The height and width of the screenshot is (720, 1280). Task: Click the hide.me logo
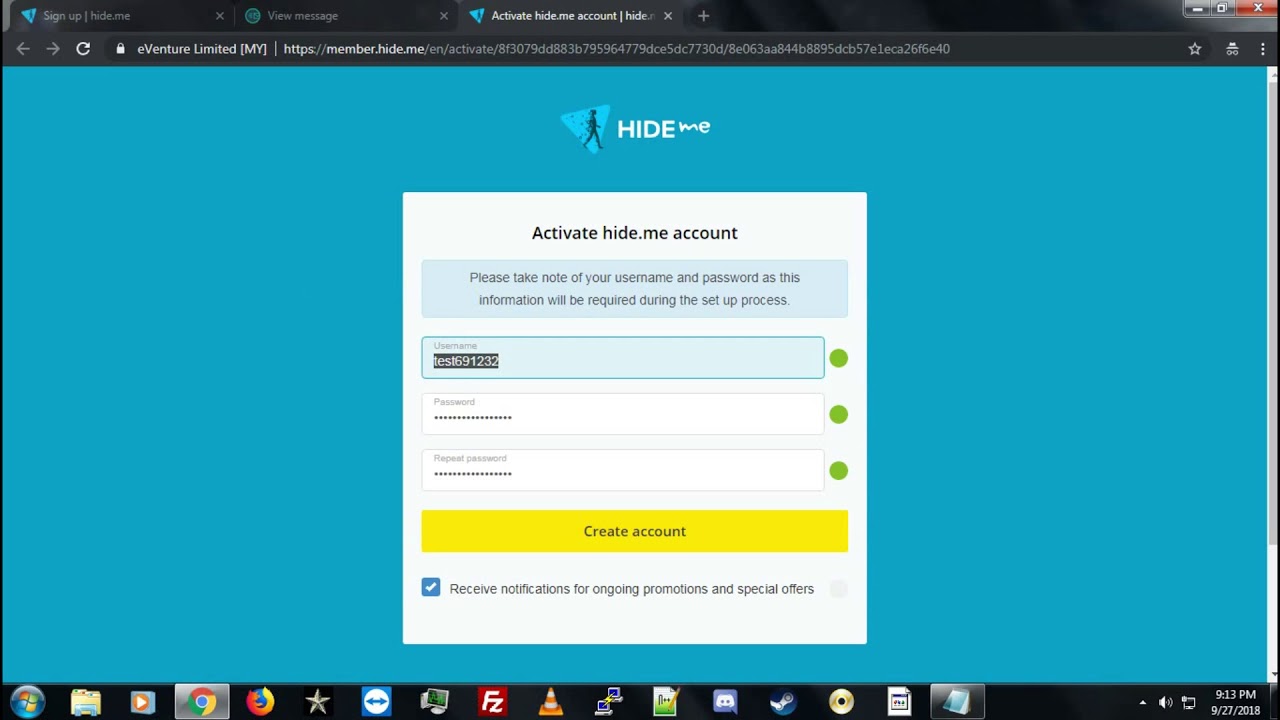635,128
